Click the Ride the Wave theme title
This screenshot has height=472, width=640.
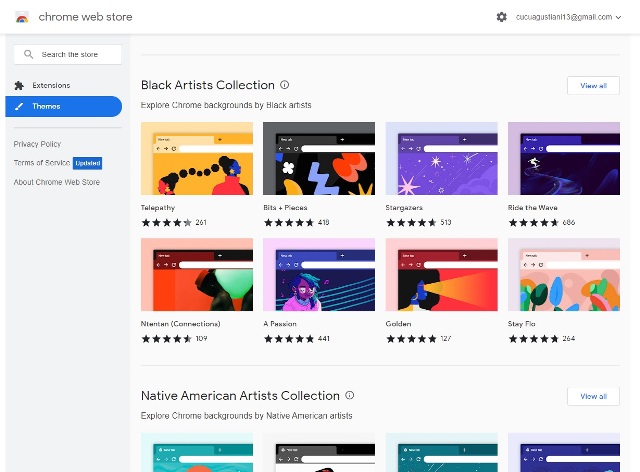533,208
